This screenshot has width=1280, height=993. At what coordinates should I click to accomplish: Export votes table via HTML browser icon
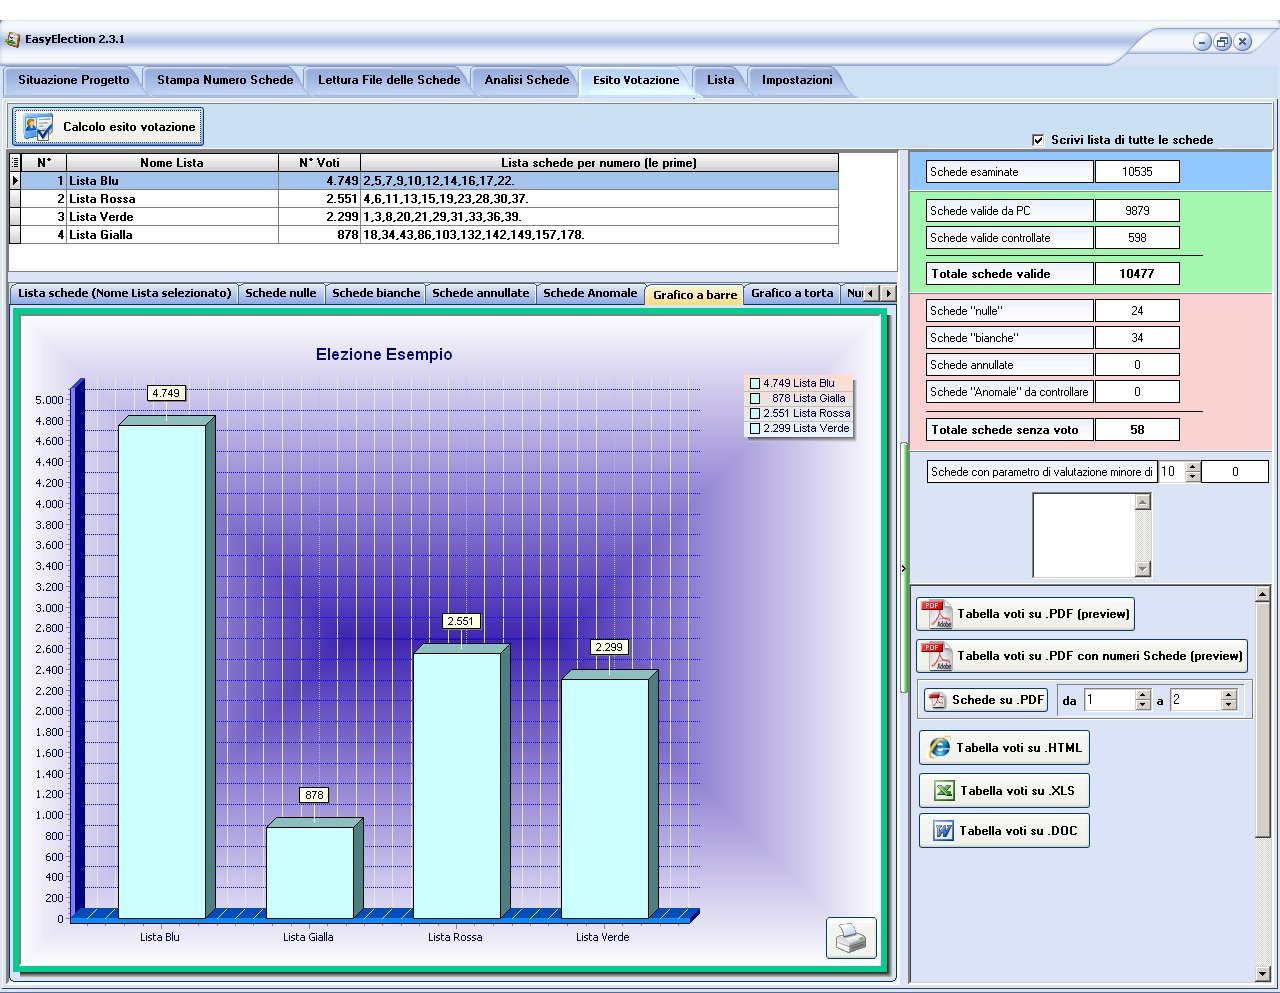[940, 748]
